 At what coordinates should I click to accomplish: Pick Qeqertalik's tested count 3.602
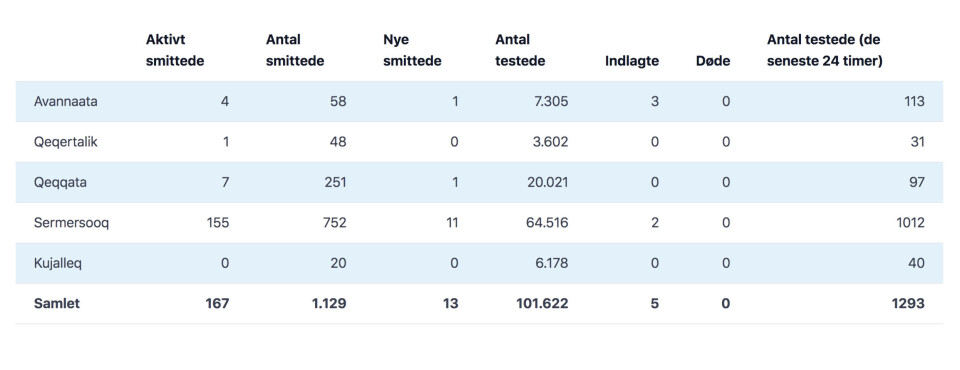tap(550, 142)
